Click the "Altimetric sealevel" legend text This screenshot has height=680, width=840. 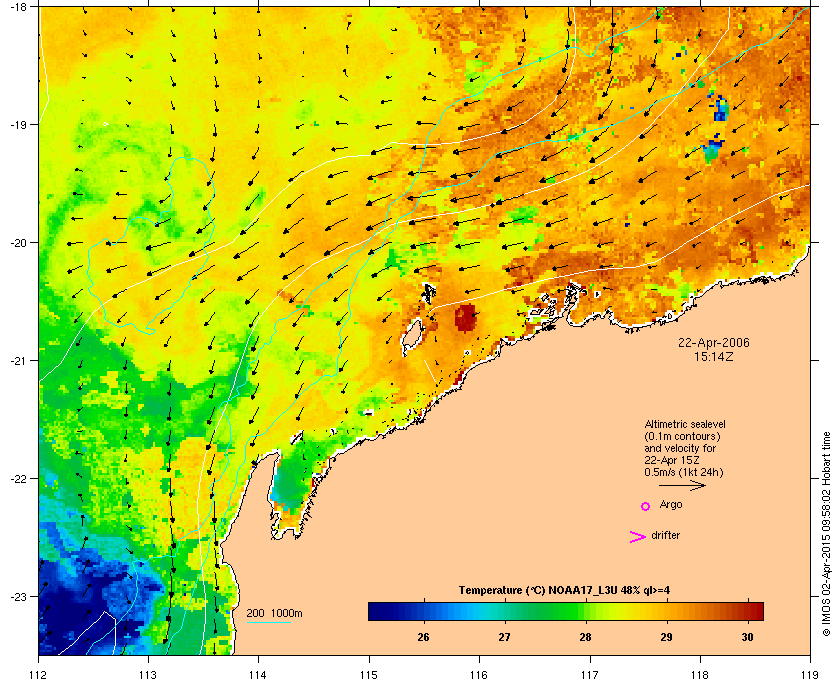pyautogui.click(x=685, y=424)
